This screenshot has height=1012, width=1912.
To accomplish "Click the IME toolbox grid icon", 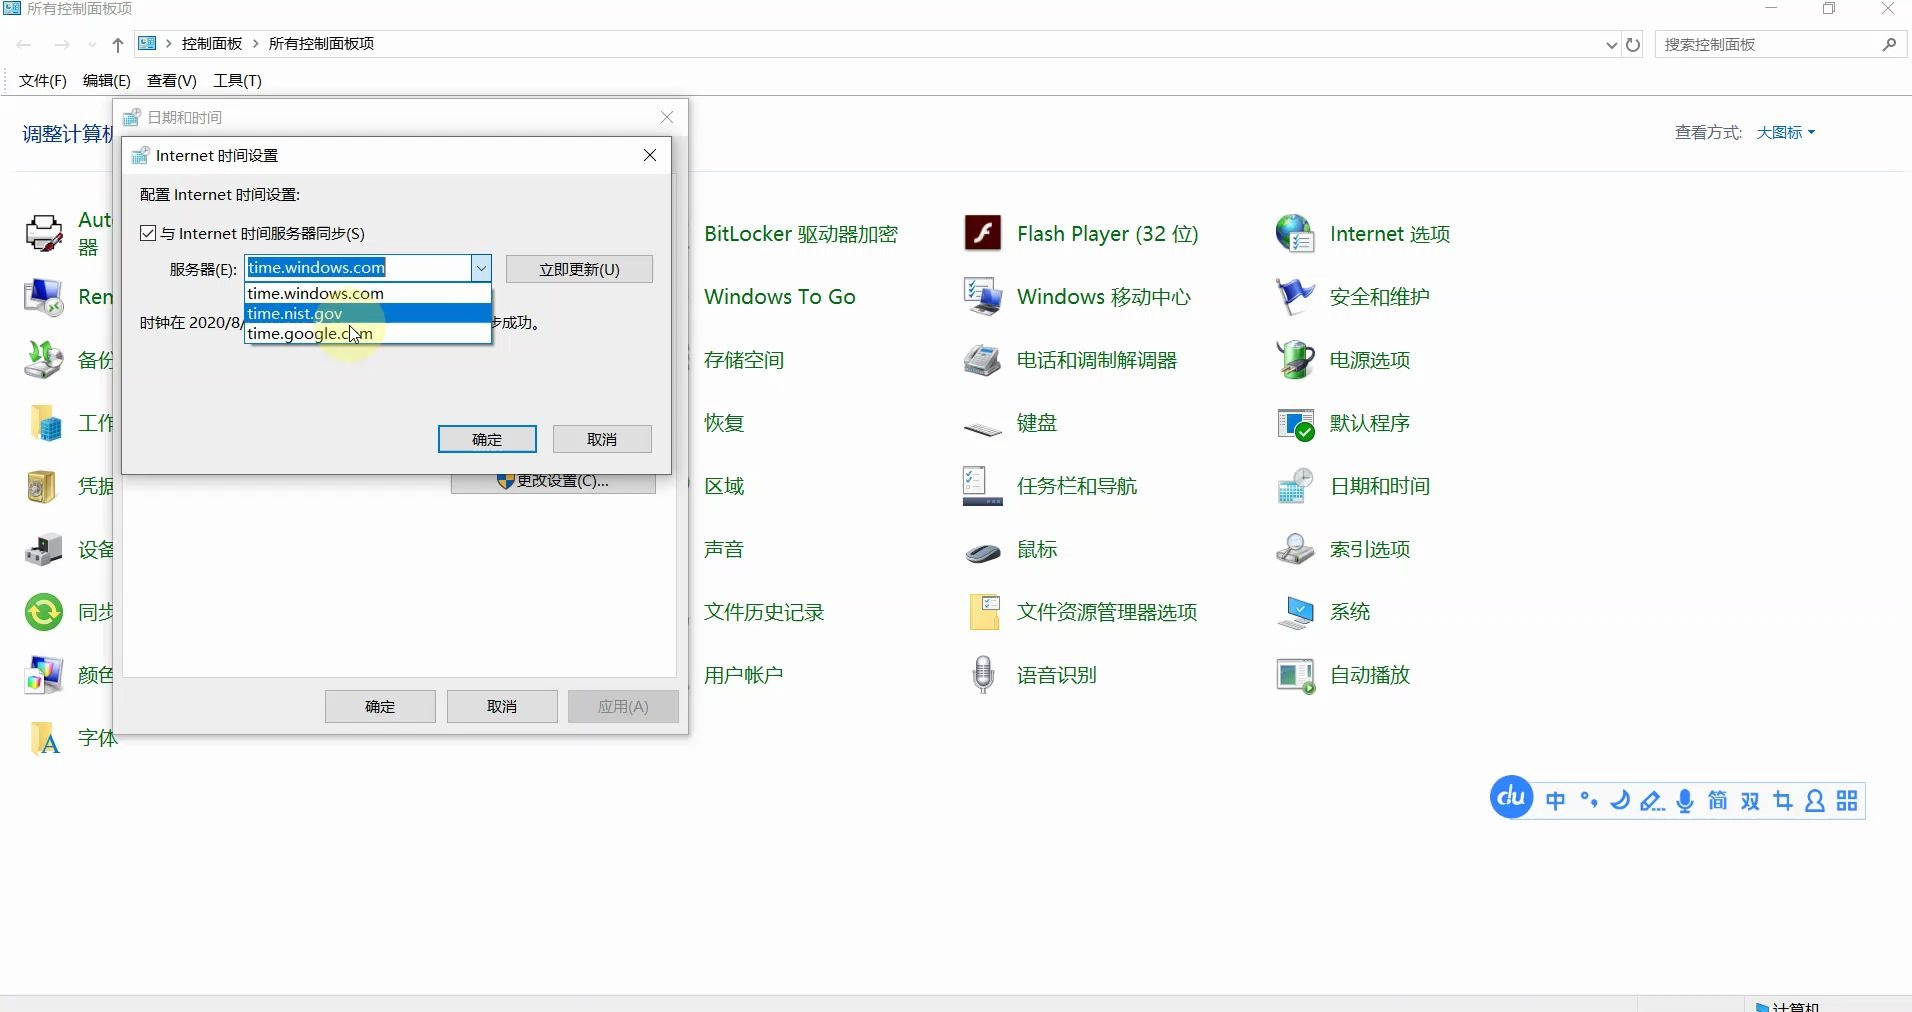I will (x=1847, y=801).
